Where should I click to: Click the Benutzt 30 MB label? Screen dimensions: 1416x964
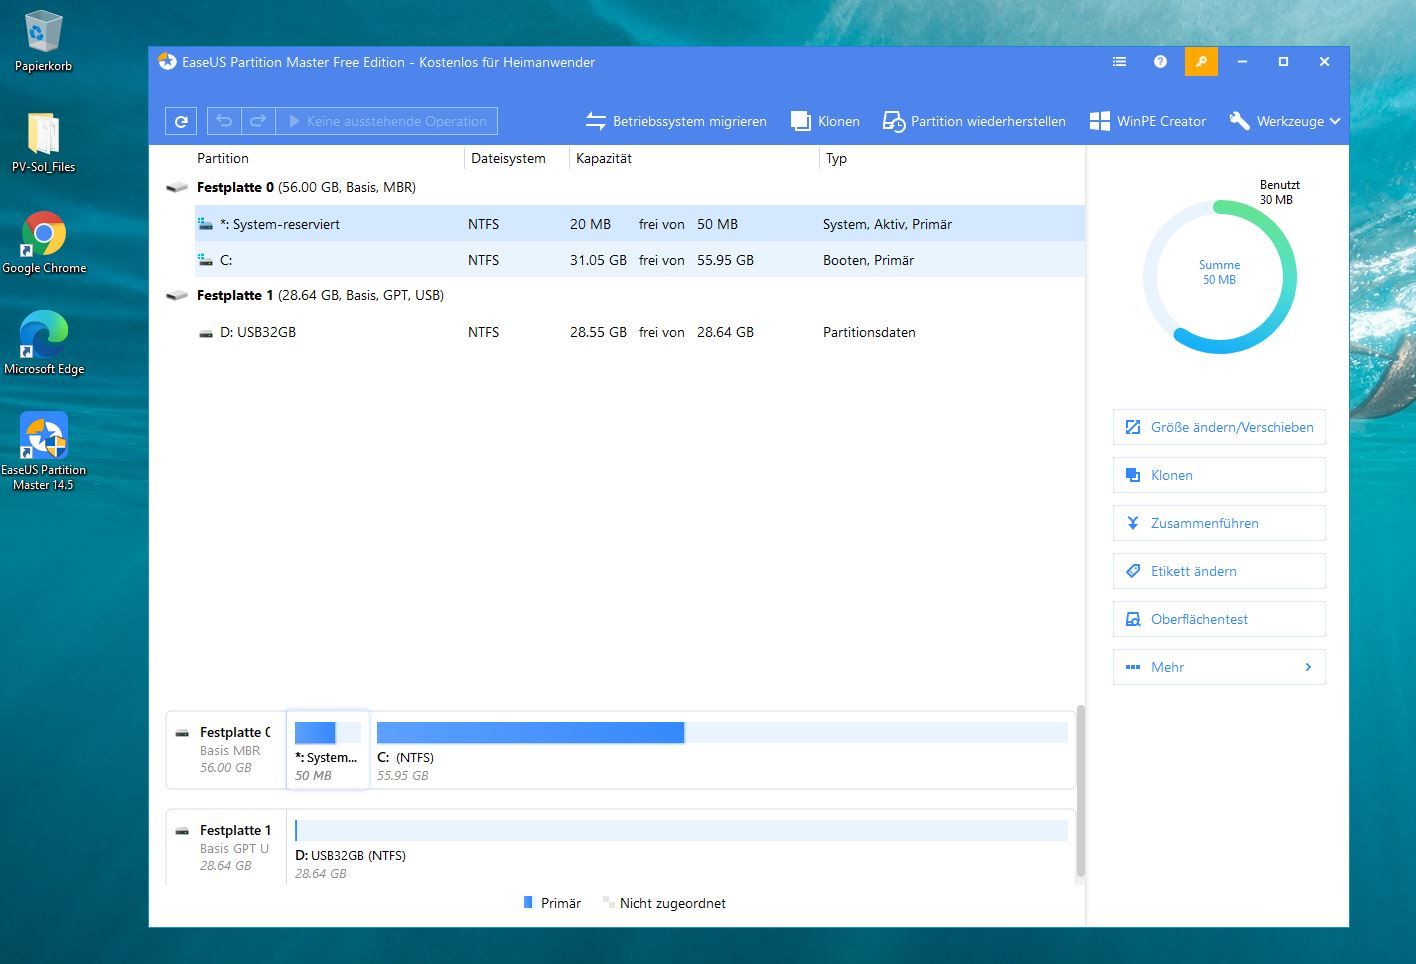1279,192
